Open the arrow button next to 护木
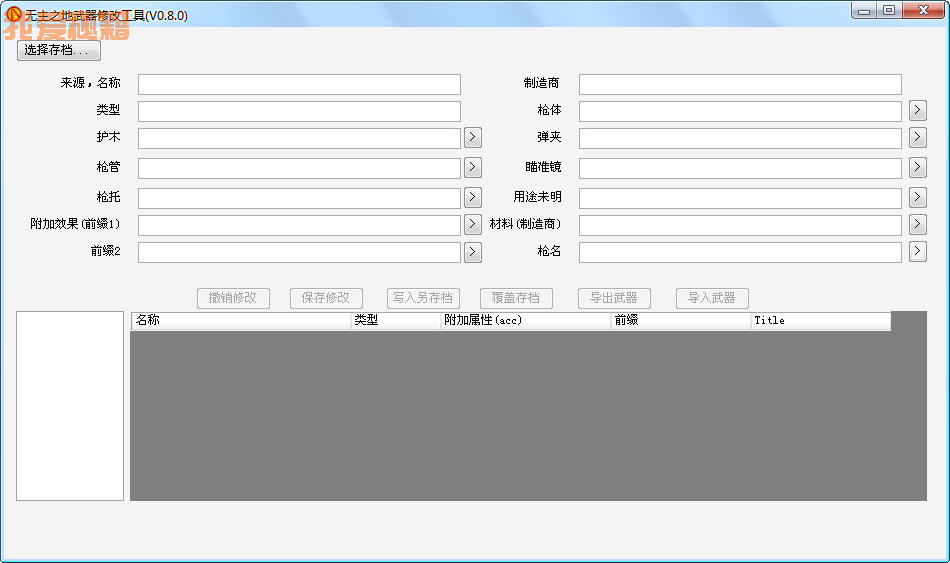950x563 pixels. (473, 138)
